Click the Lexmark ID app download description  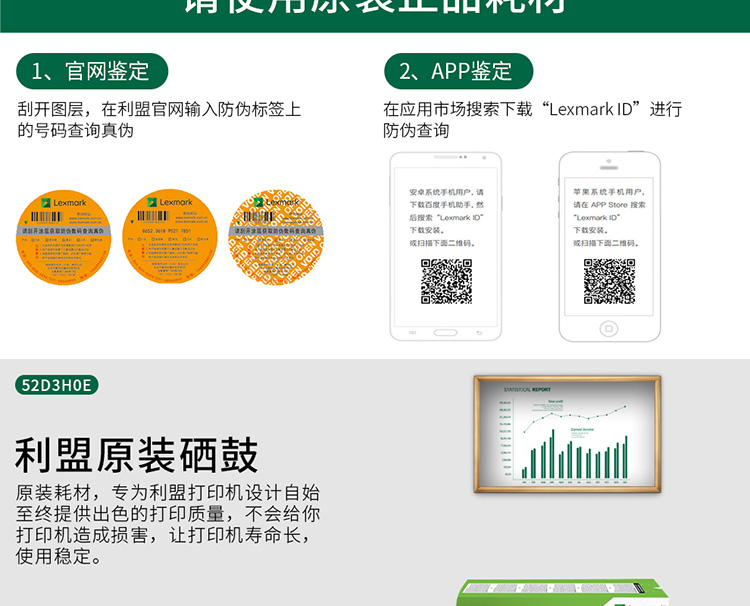click(531, 119)
